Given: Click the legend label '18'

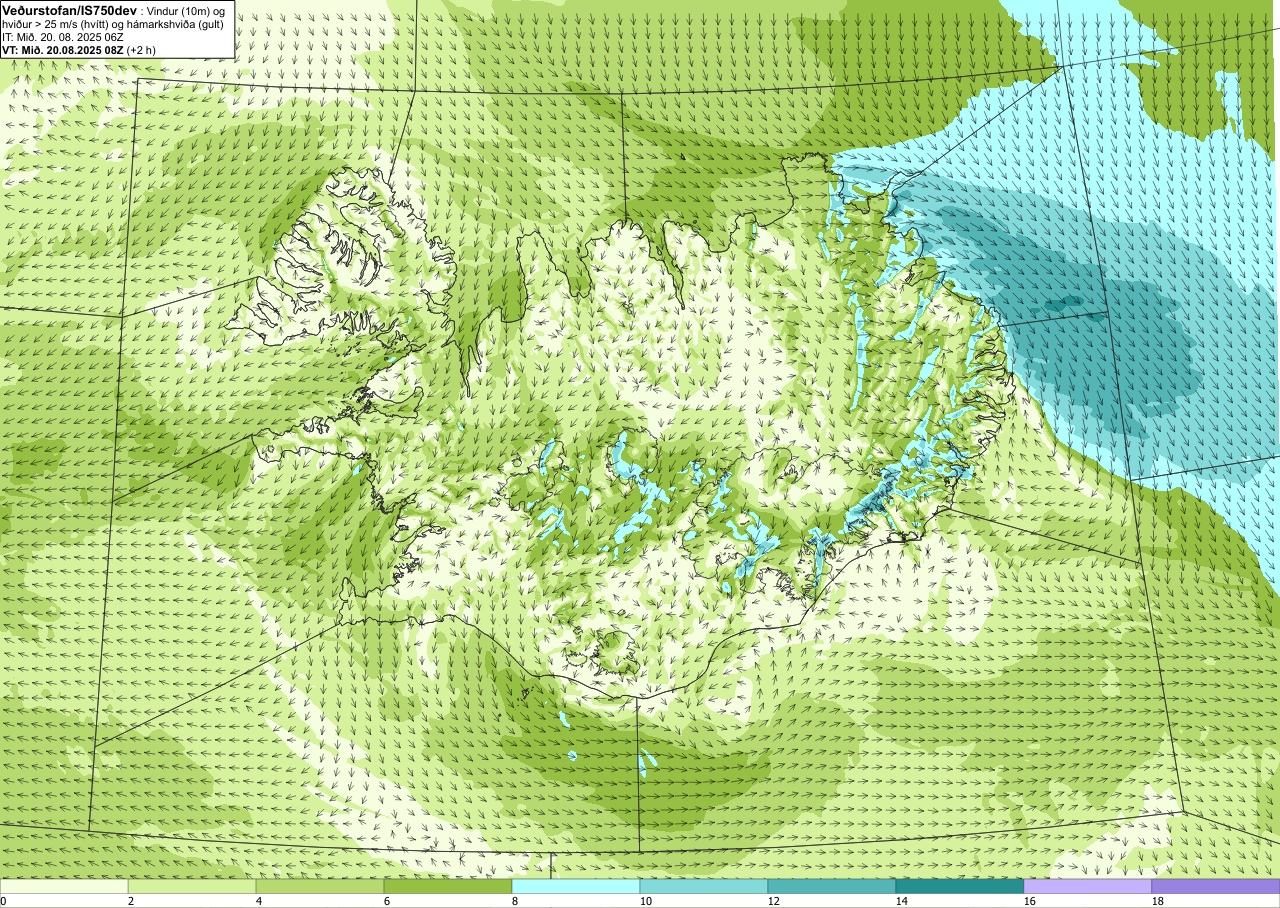Looking at the screenshot, I should point(1158,901).
